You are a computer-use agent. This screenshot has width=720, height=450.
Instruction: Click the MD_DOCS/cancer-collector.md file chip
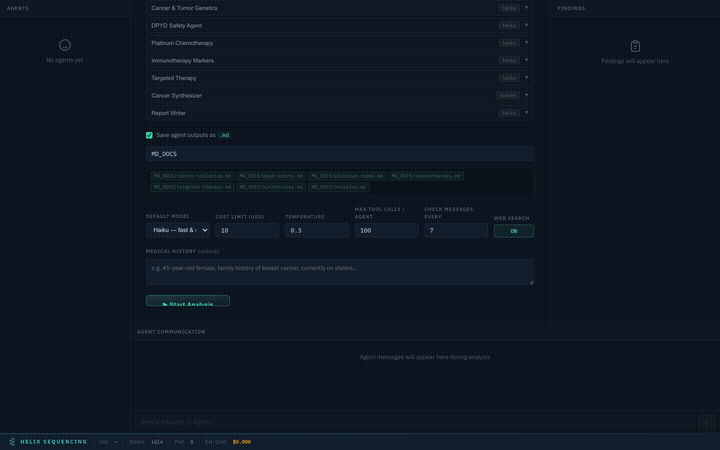[x=192, y=176]
